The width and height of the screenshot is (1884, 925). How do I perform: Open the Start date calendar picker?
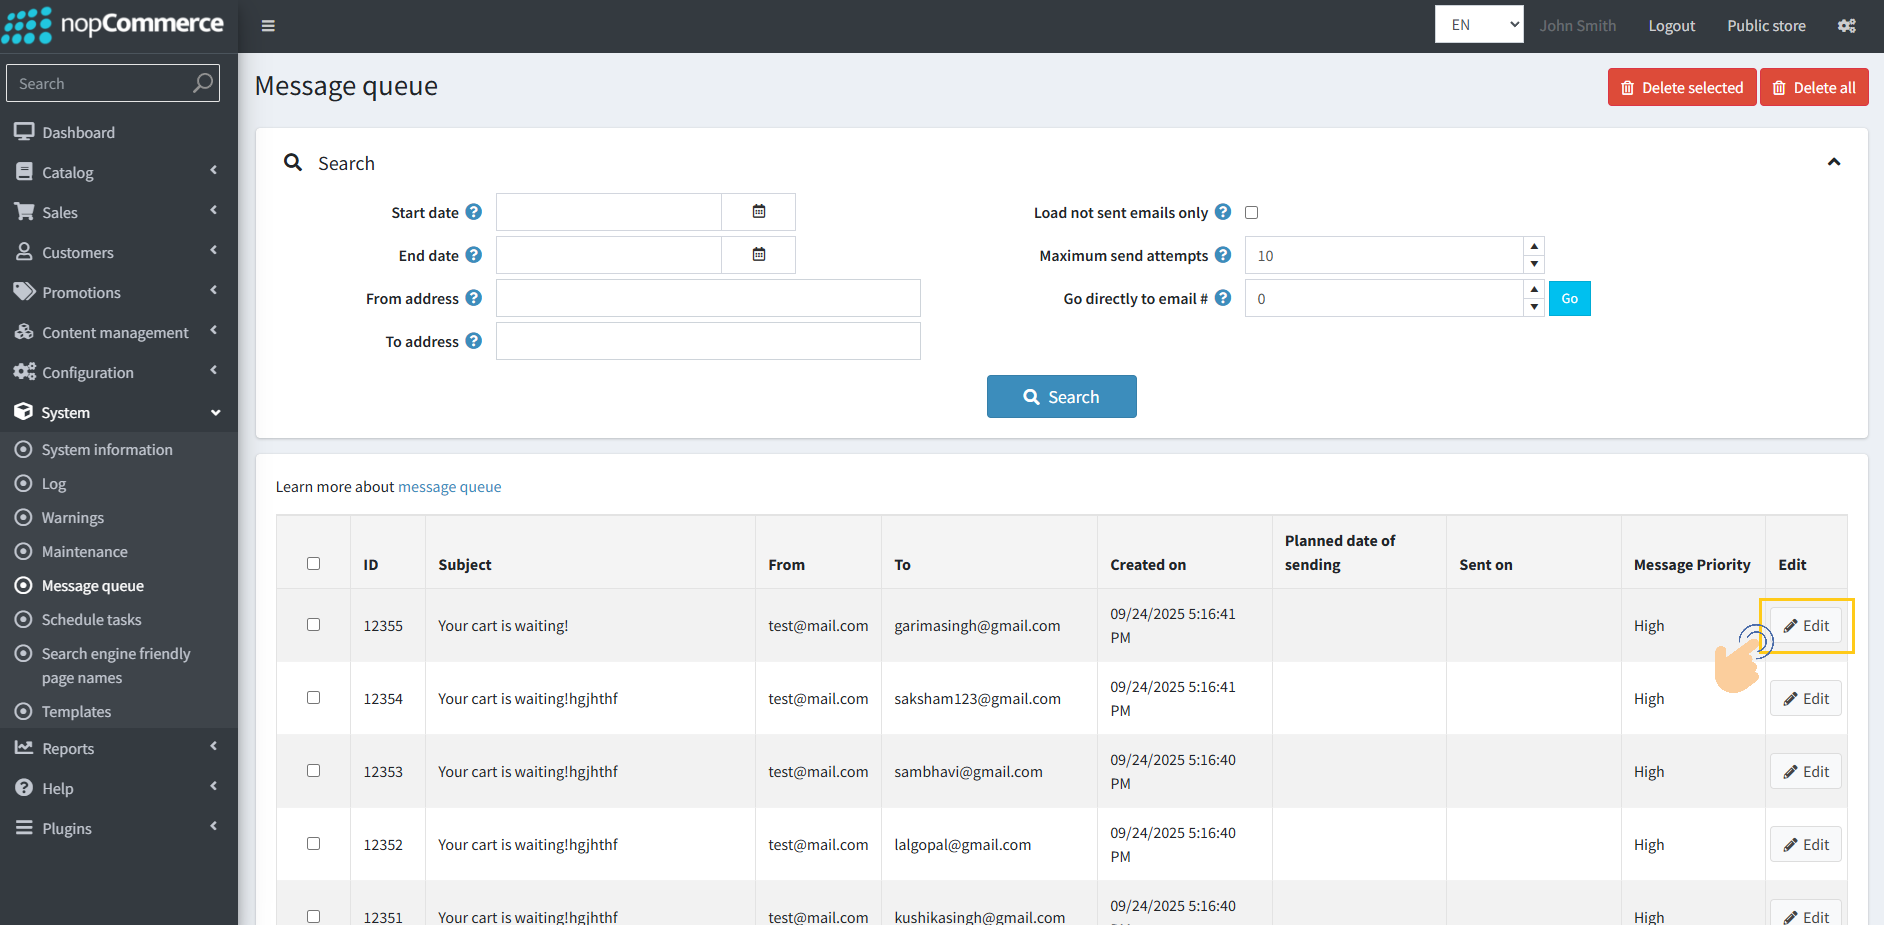758,212
